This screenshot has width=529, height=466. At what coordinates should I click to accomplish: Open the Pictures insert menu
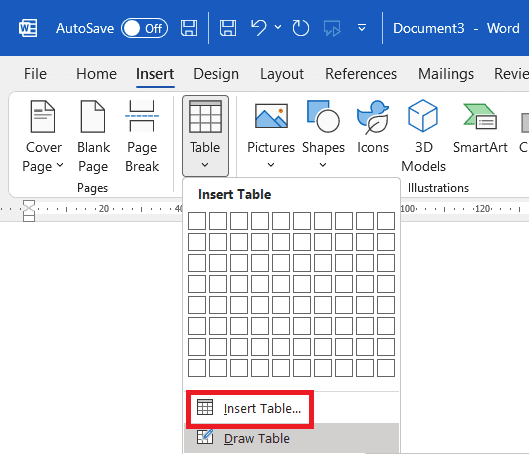[x=271, y=135]
